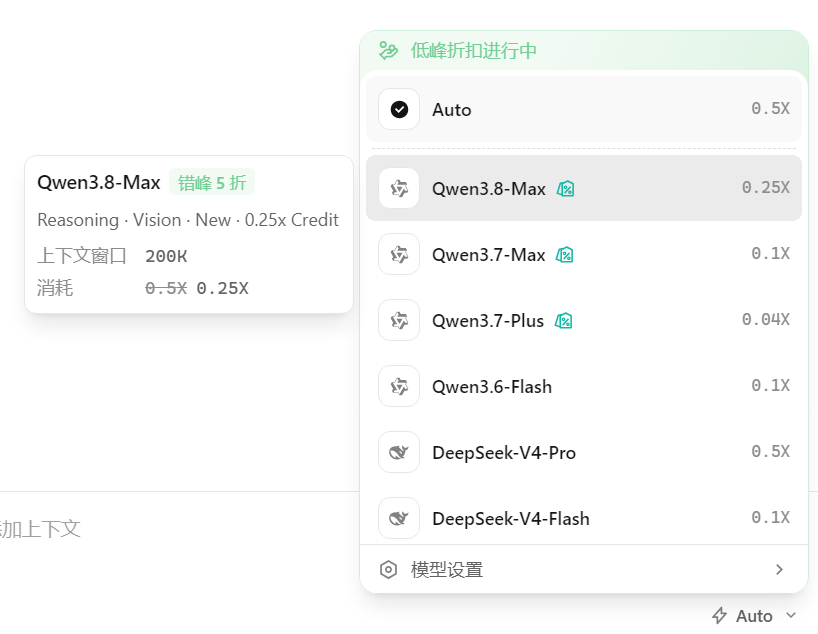Click the lightning bolt icon next to Auto
The image size is (818, 634).
tap(720, 616)
